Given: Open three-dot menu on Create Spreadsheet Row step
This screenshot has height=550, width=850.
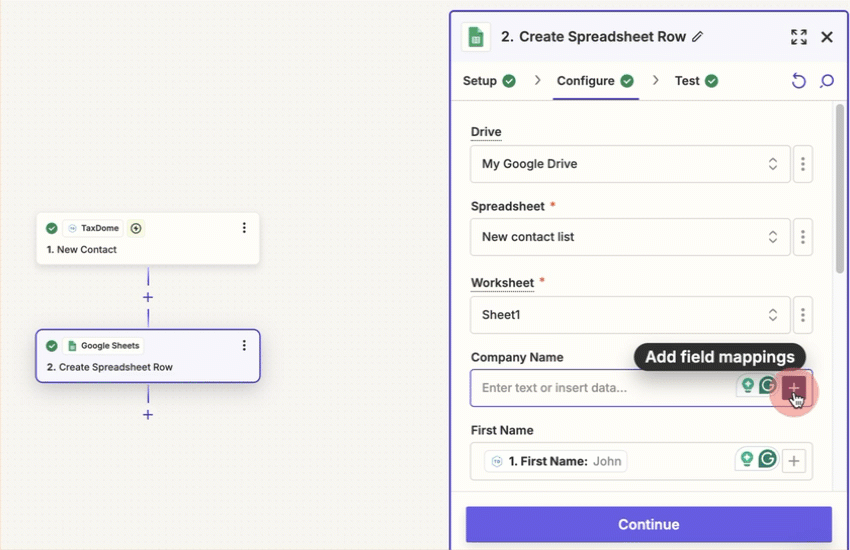Looking at the screenshot, I should [x=244, y=345].
